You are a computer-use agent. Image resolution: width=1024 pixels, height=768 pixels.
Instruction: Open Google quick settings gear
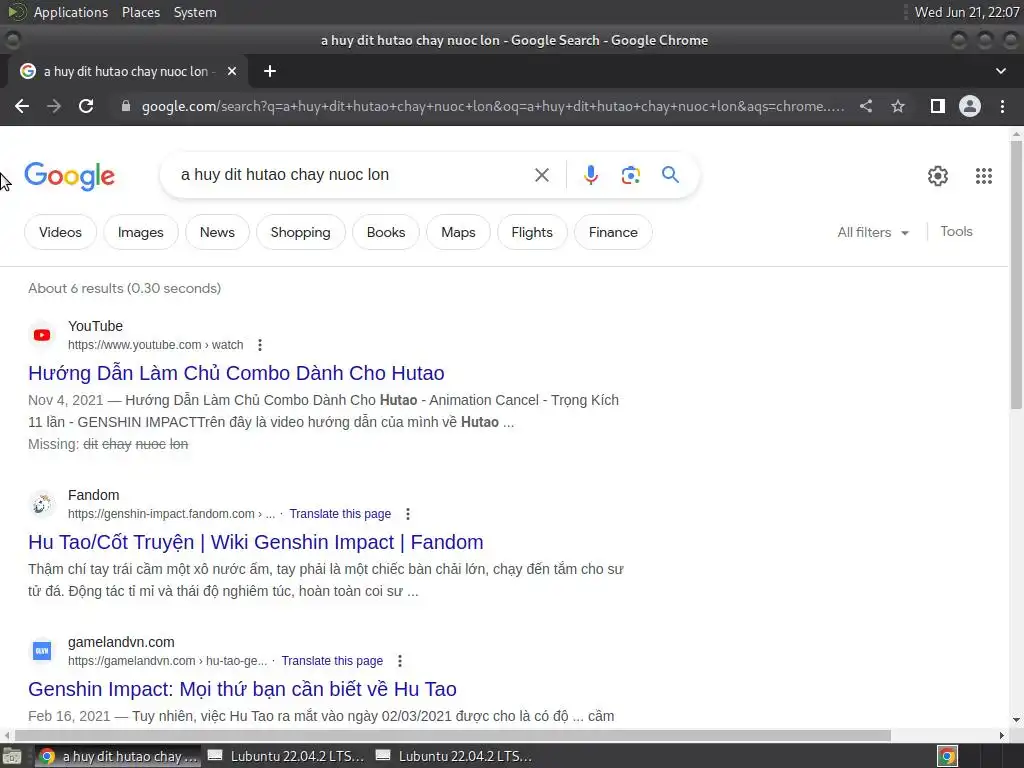(938, 176)
